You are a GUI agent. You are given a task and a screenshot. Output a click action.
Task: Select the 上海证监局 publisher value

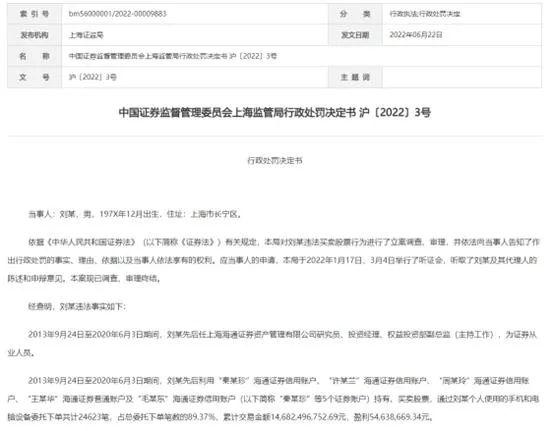click(86, 35)
